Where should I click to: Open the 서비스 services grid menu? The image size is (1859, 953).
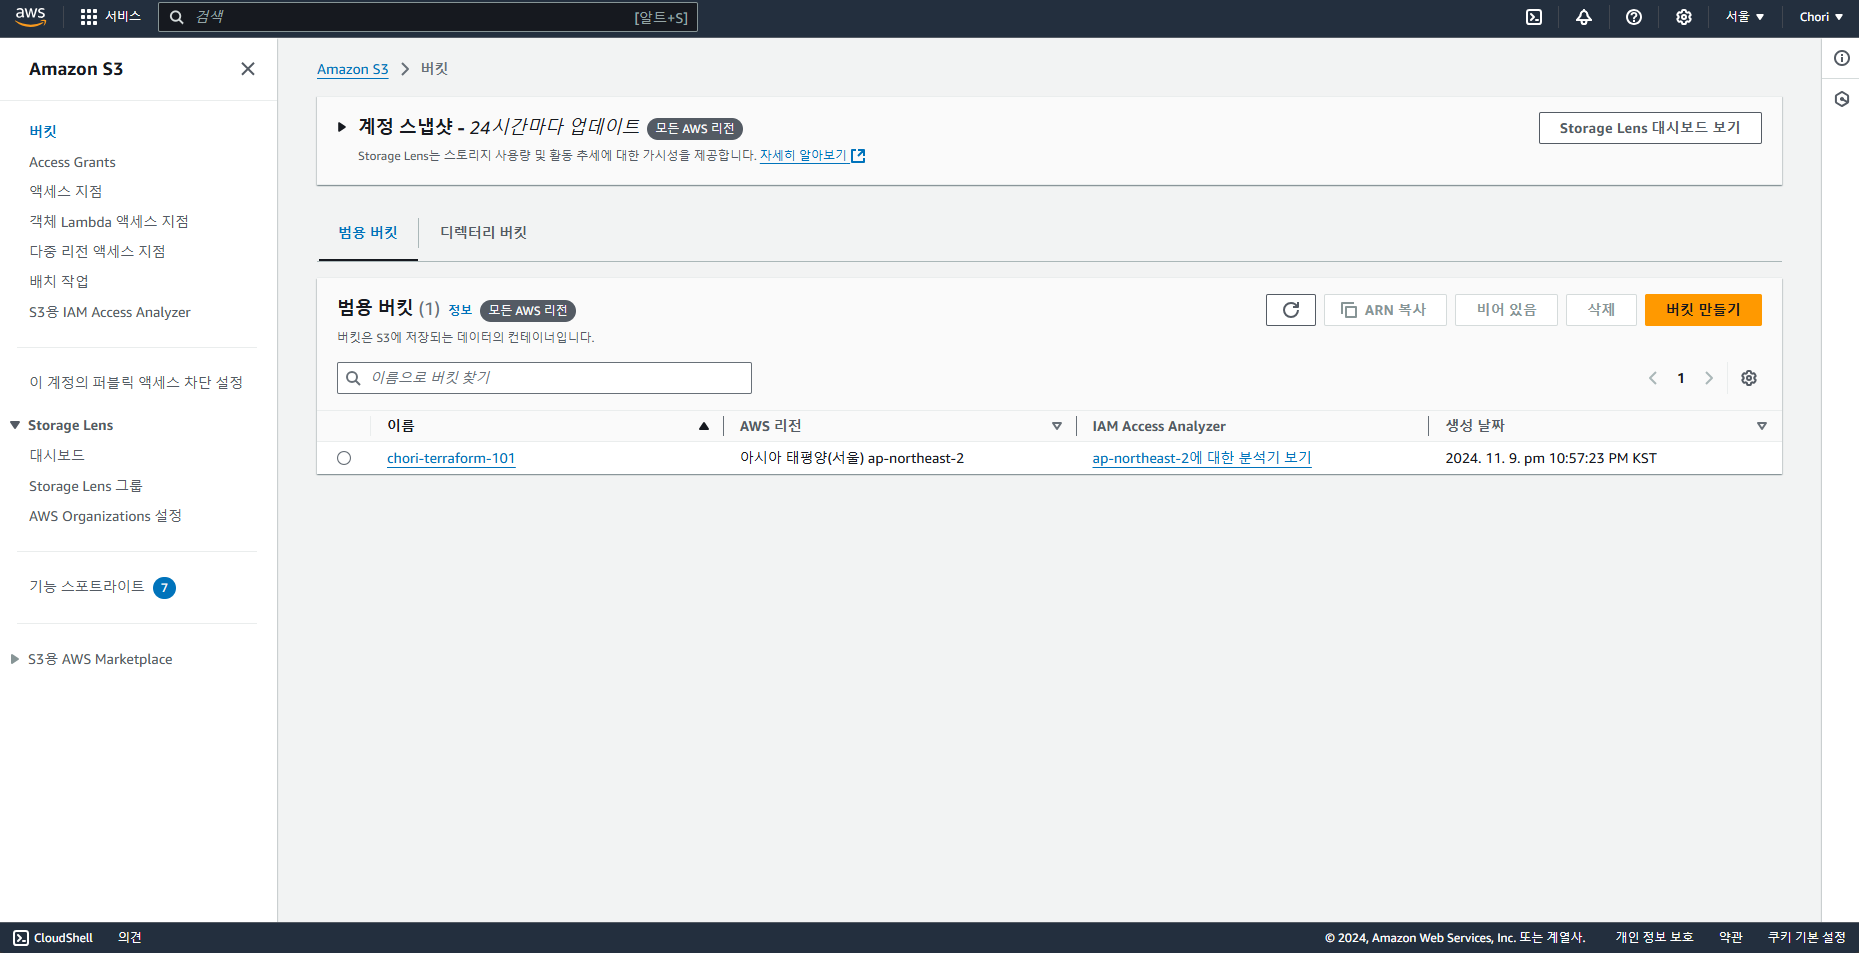click(x=110, y=17)
